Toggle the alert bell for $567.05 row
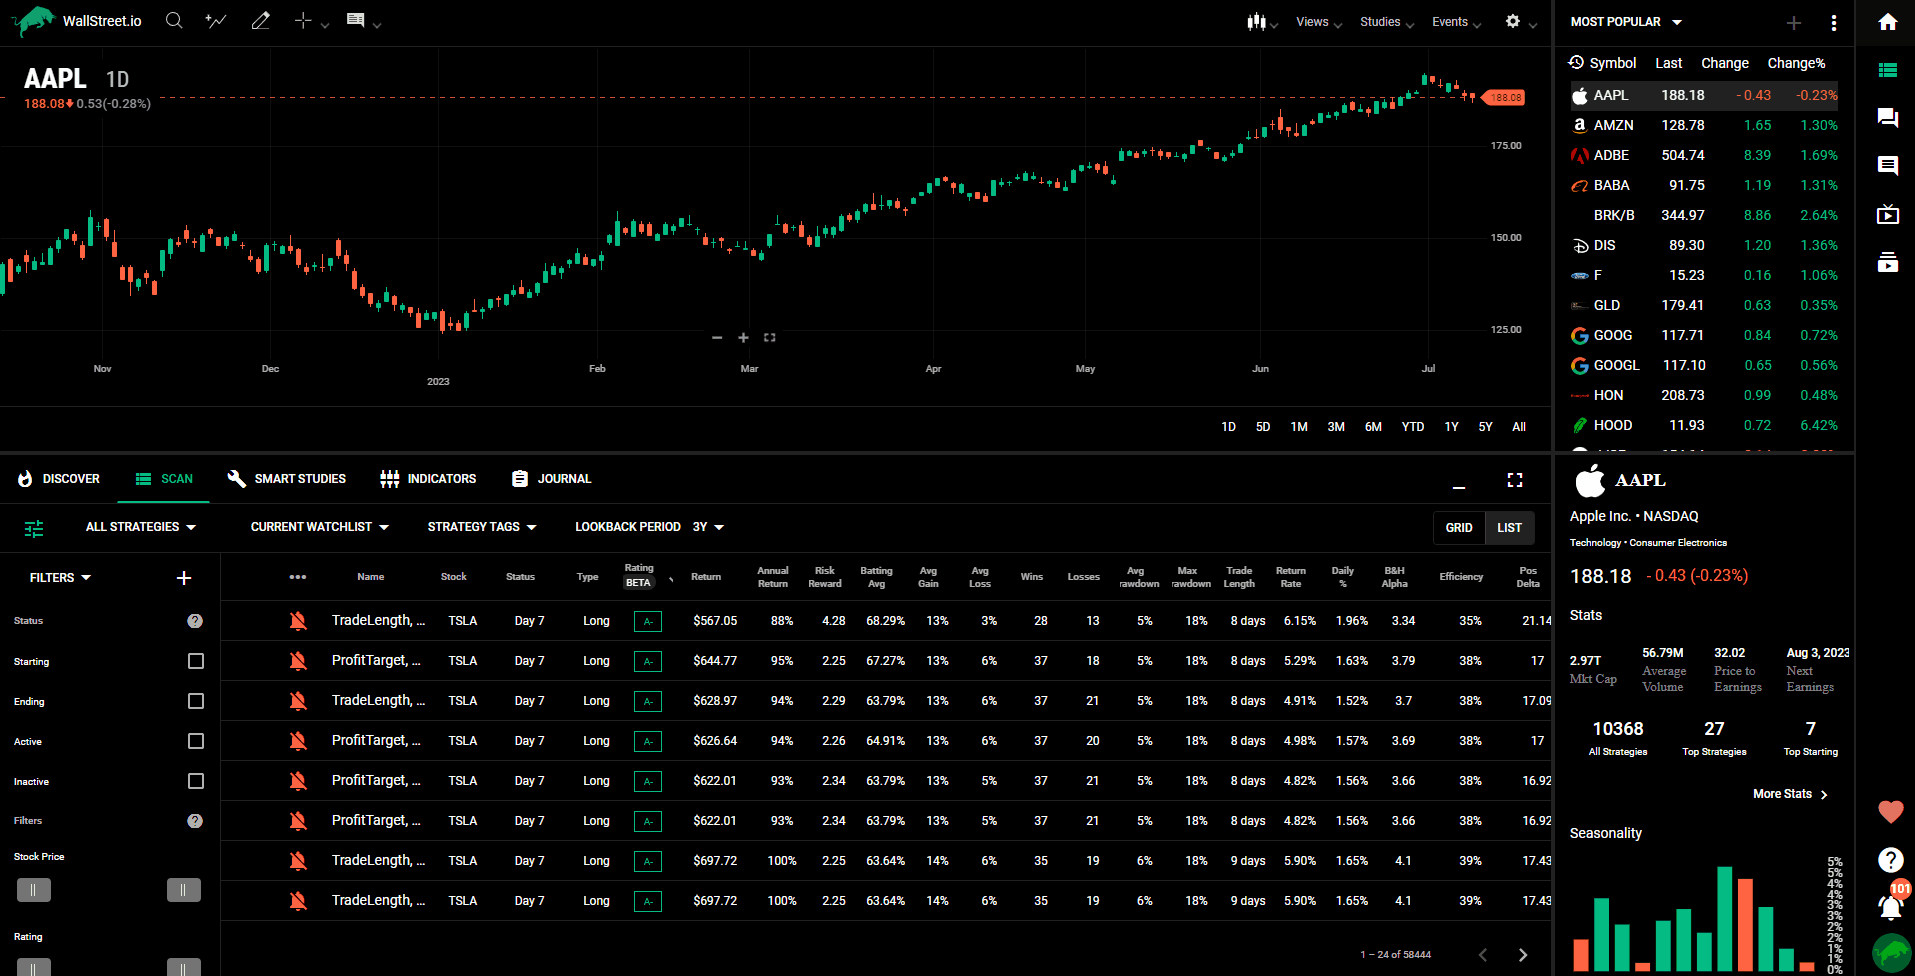The image size is (1915, 976). 298,621
